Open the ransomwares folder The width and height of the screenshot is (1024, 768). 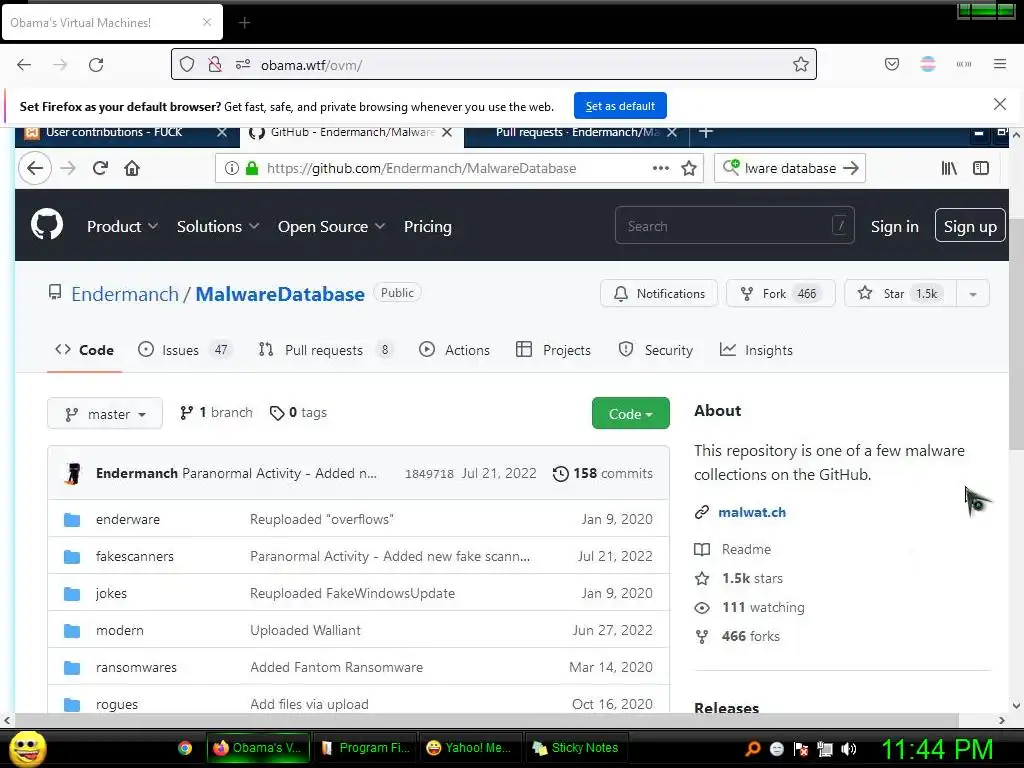(x=136, y=667)
